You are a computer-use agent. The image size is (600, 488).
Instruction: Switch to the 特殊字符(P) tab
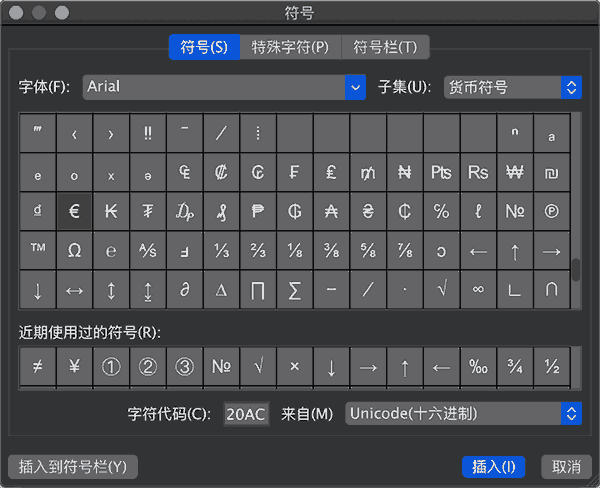click(x=290, y=47)
